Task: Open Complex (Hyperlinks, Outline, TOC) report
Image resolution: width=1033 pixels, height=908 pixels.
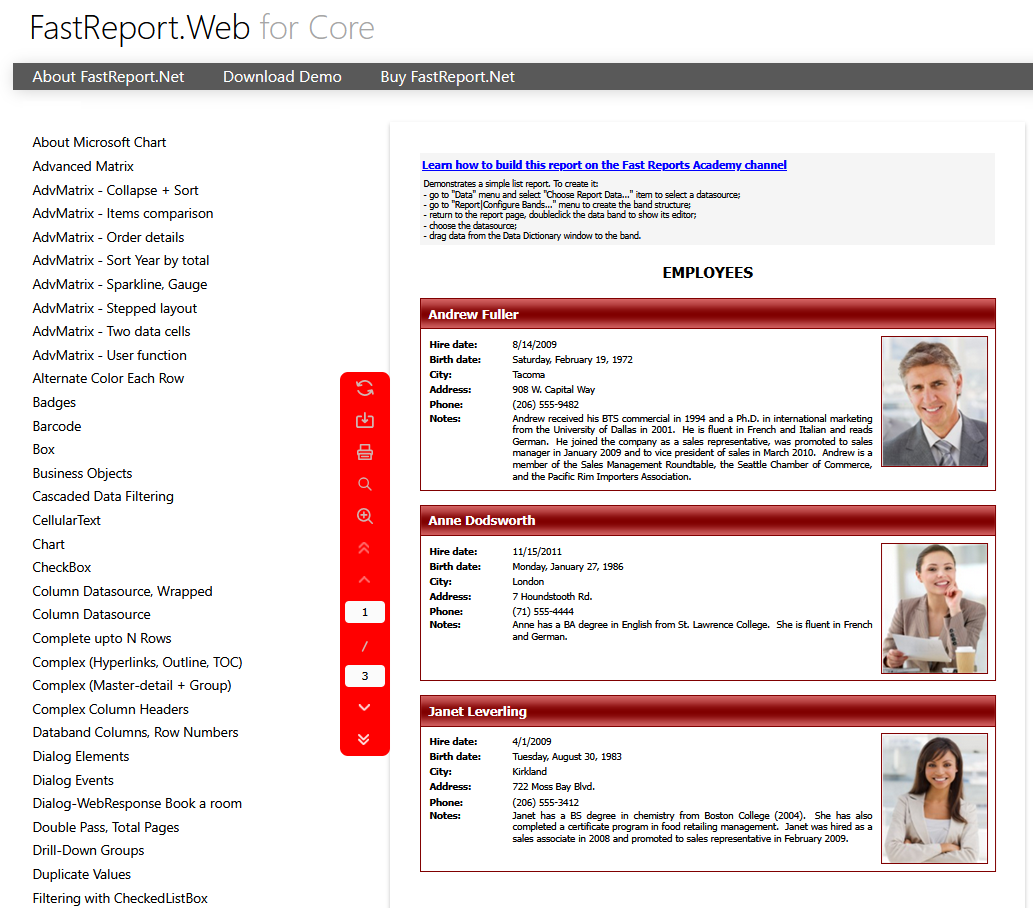Action: click(x=138, y=662)
